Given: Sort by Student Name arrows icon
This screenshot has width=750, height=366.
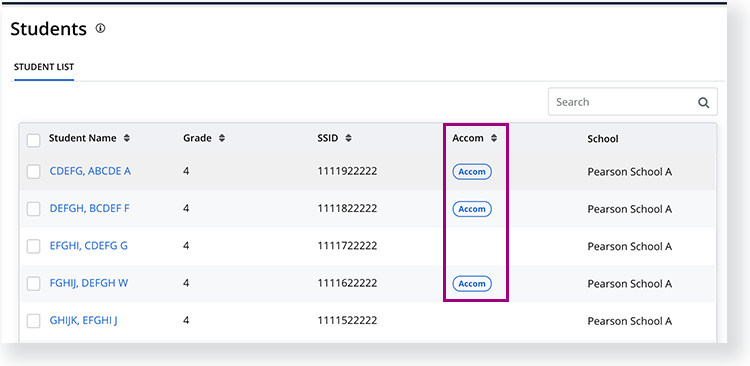Looking at the screenshot, I should coord(126,138).
